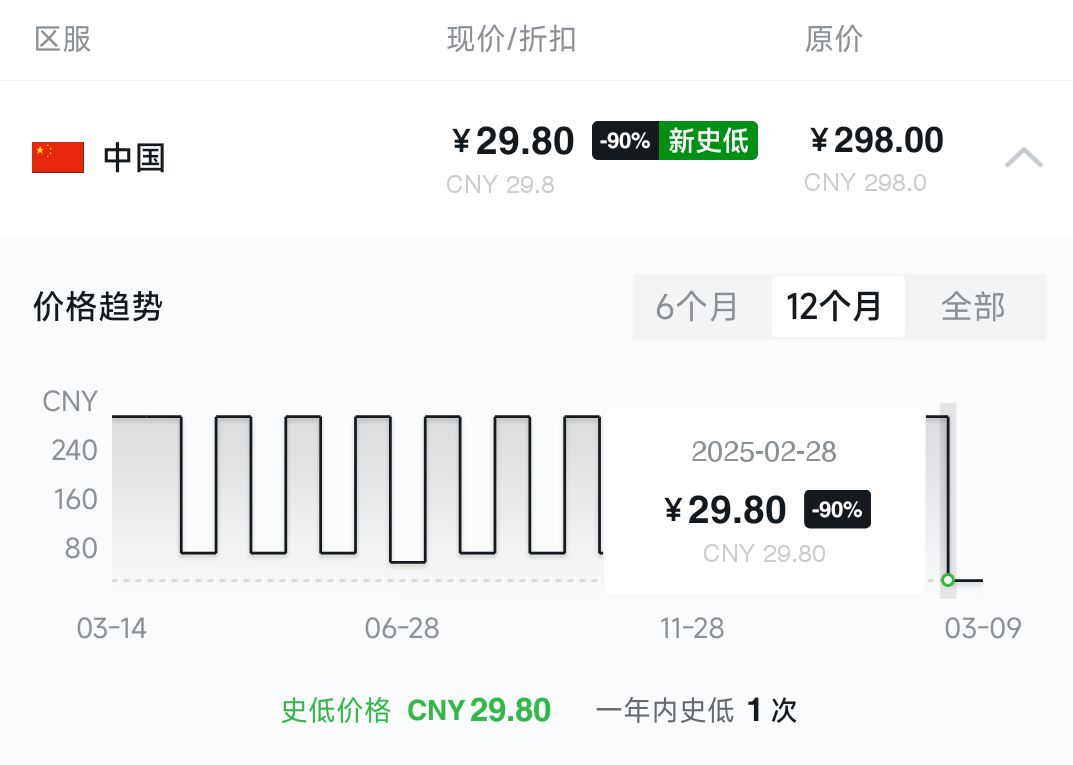Click the China flag icon
Image resolution: width=1073 pixels, height=765 pixels.
tap(58, 157)
